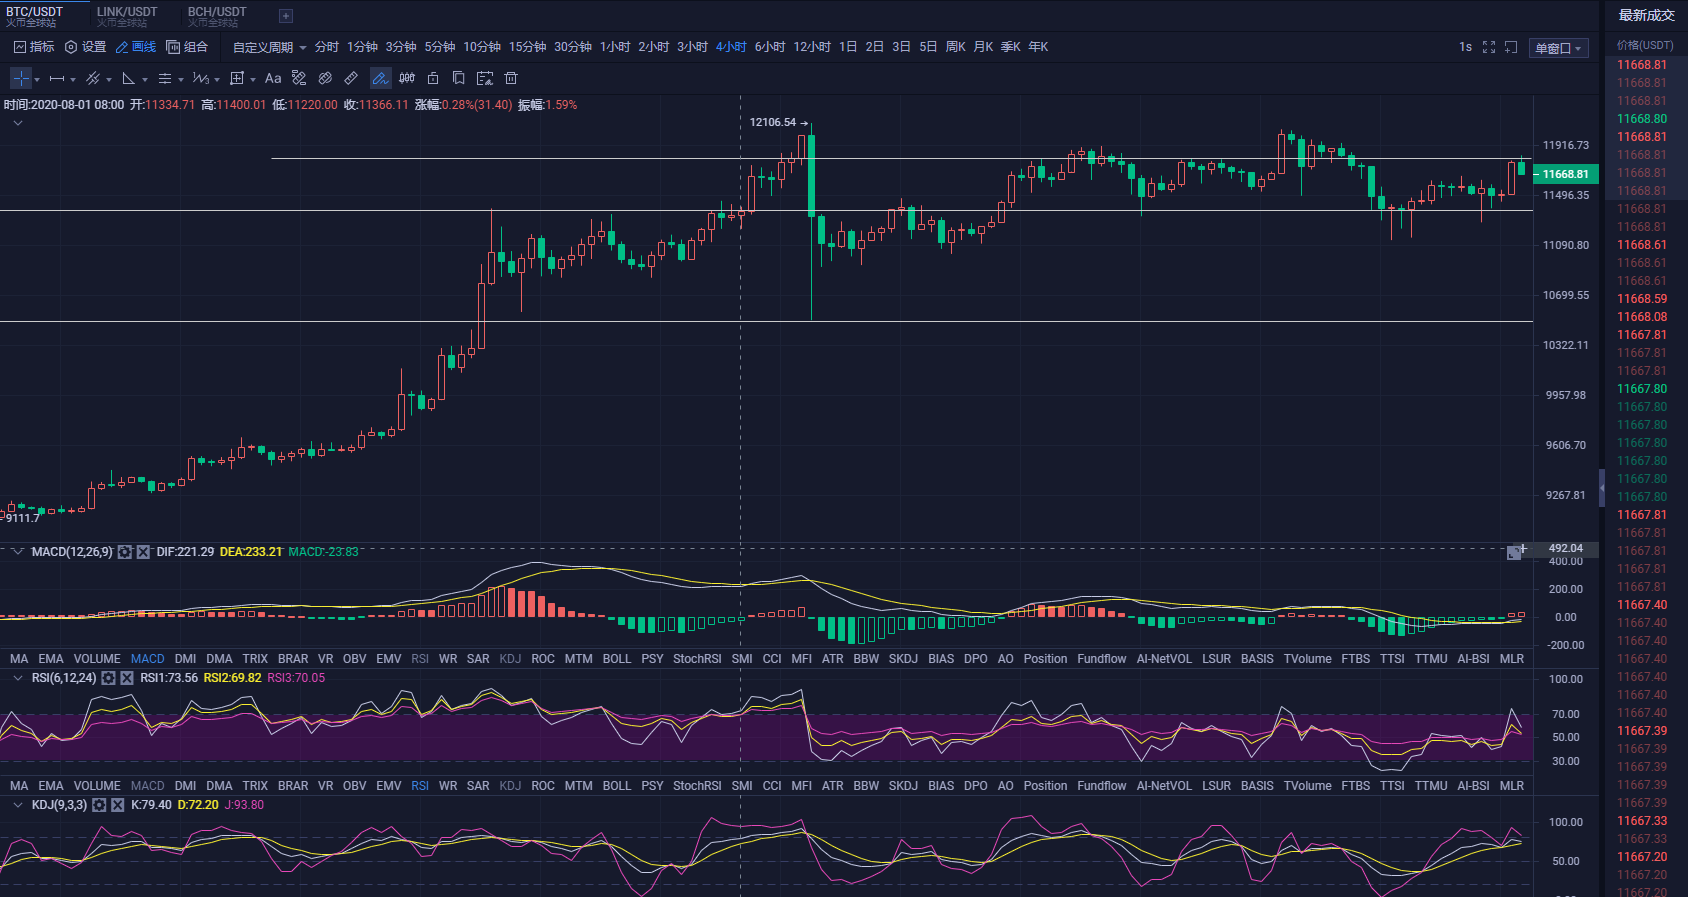
Task: Select the angle line drawing tool
Action: click(129, 79)
